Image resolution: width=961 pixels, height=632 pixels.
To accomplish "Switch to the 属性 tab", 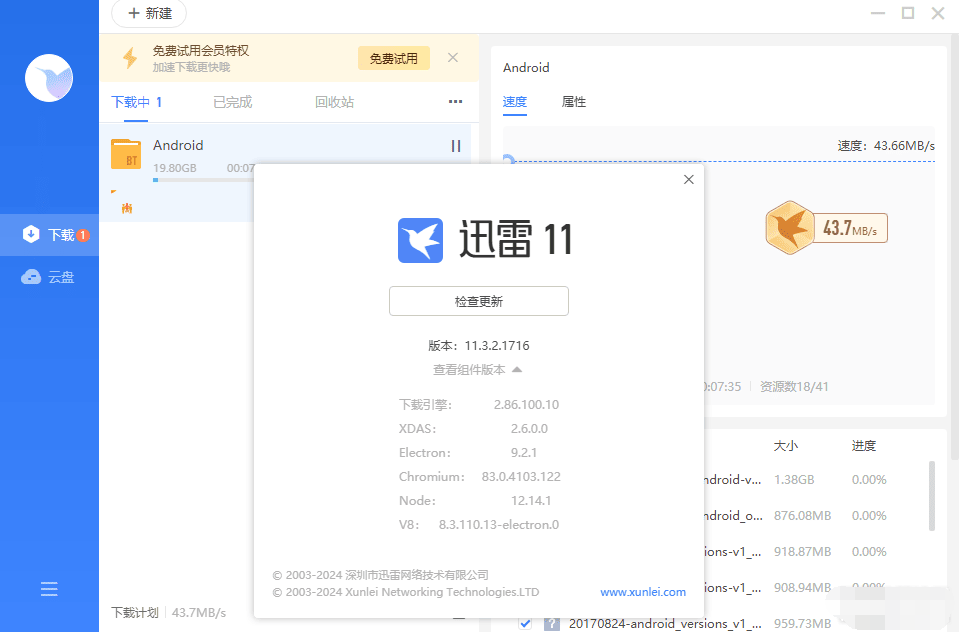I will tap(574, 102).
